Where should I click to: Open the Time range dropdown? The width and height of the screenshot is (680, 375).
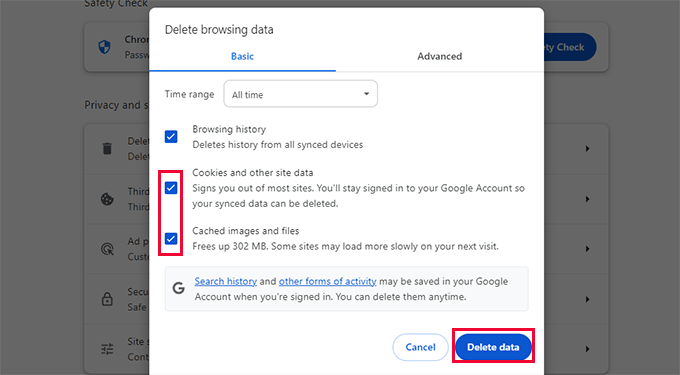(301, 94)
